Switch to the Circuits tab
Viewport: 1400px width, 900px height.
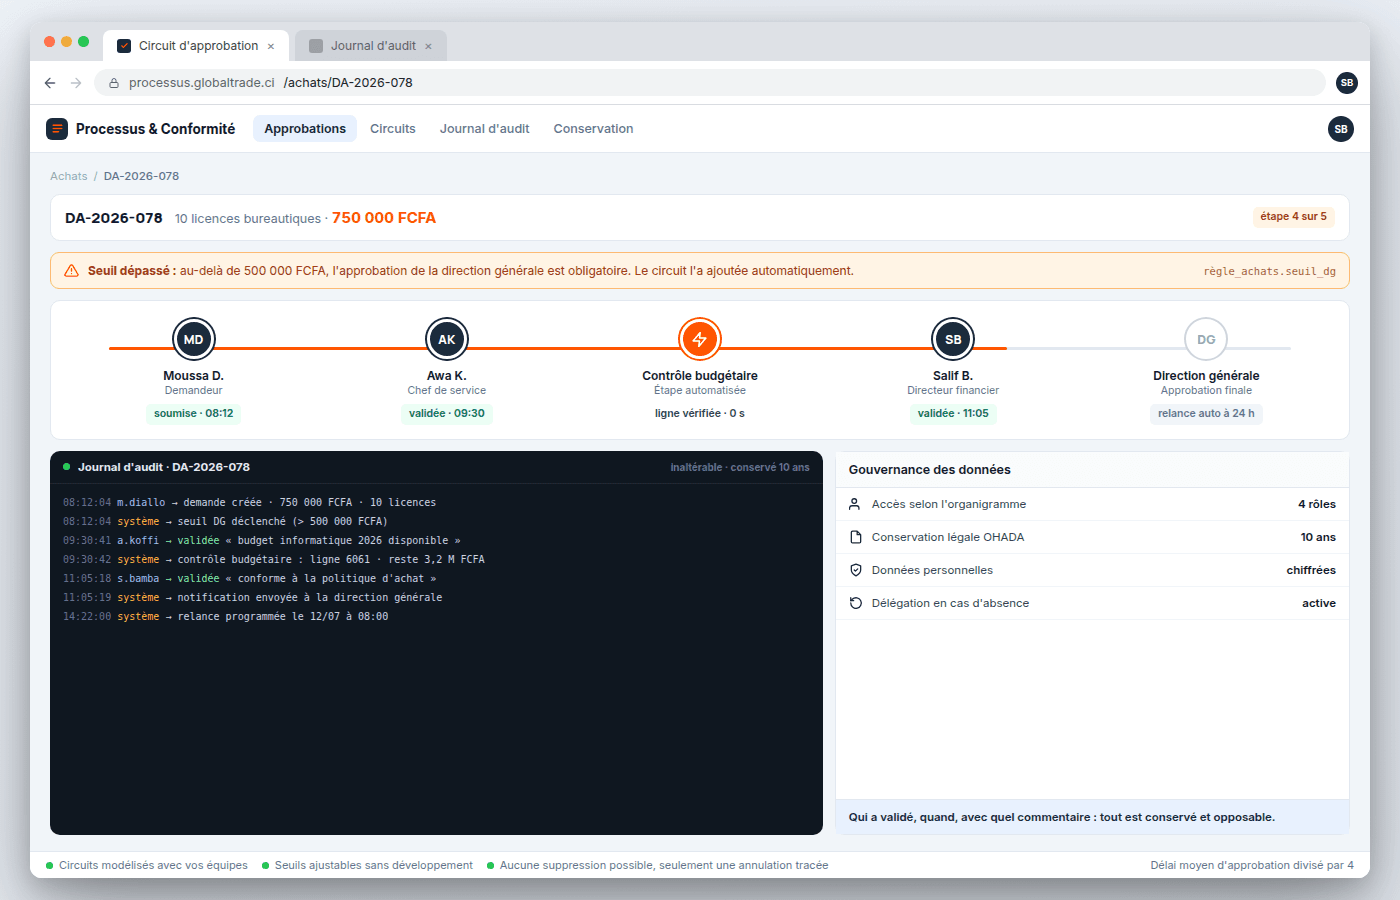click(393, 129)
